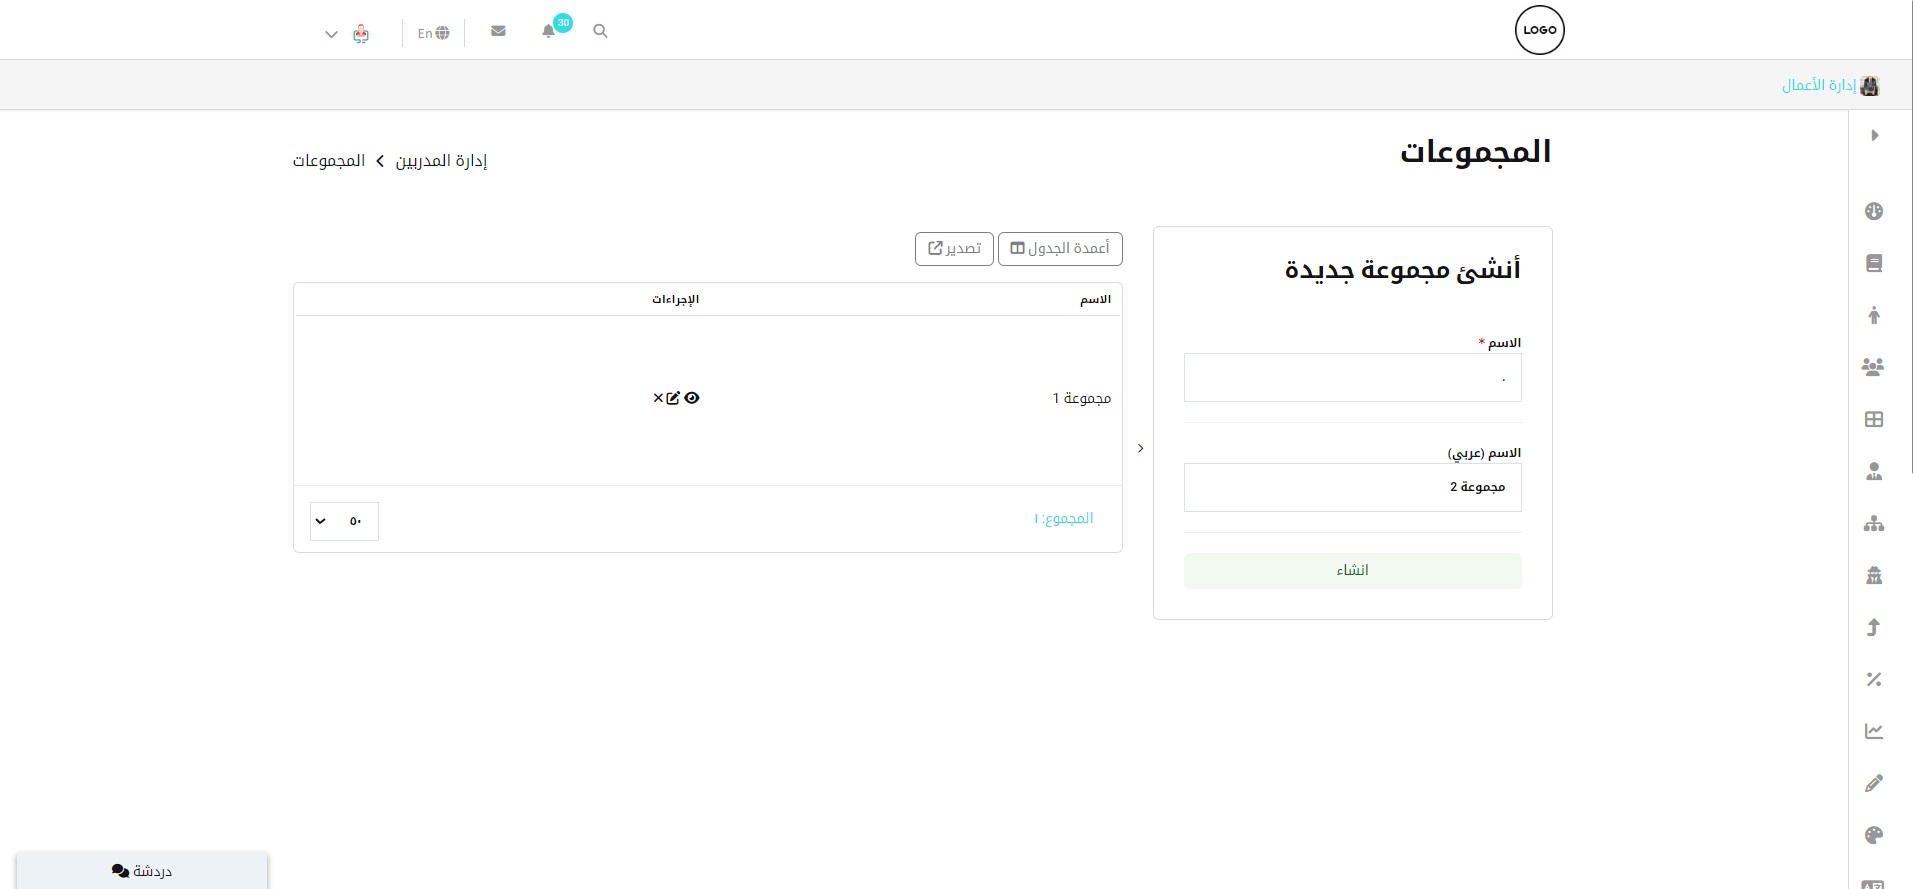Click the search magnifier icon
This screenshot has height=889, width=1913.
click(x=600, y=31)
